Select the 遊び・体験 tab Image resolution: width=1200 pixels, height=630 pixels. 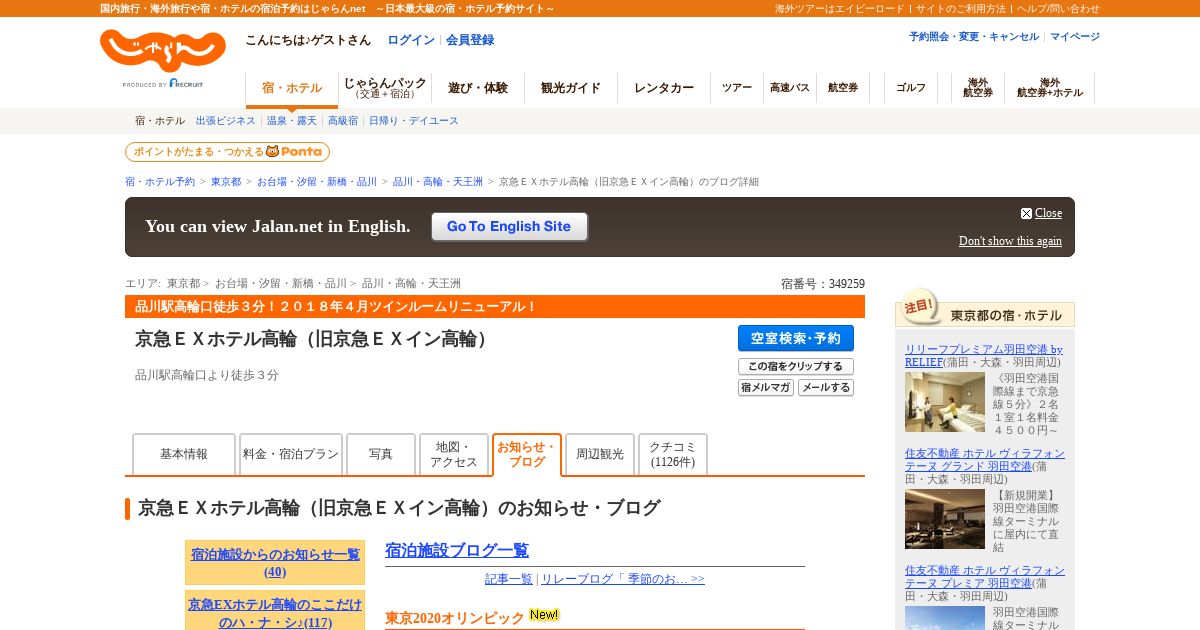[478, 88]
